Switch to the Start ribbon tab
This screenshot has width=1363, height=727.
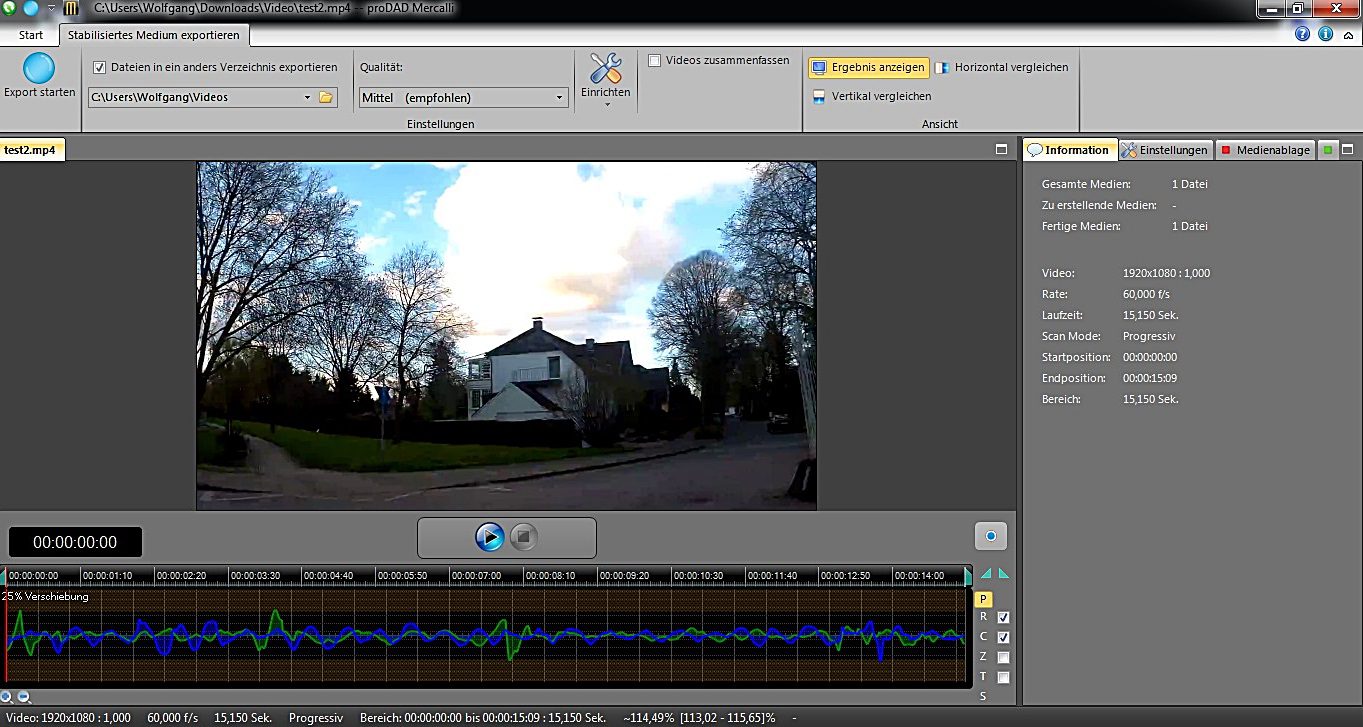coord(31,35)
